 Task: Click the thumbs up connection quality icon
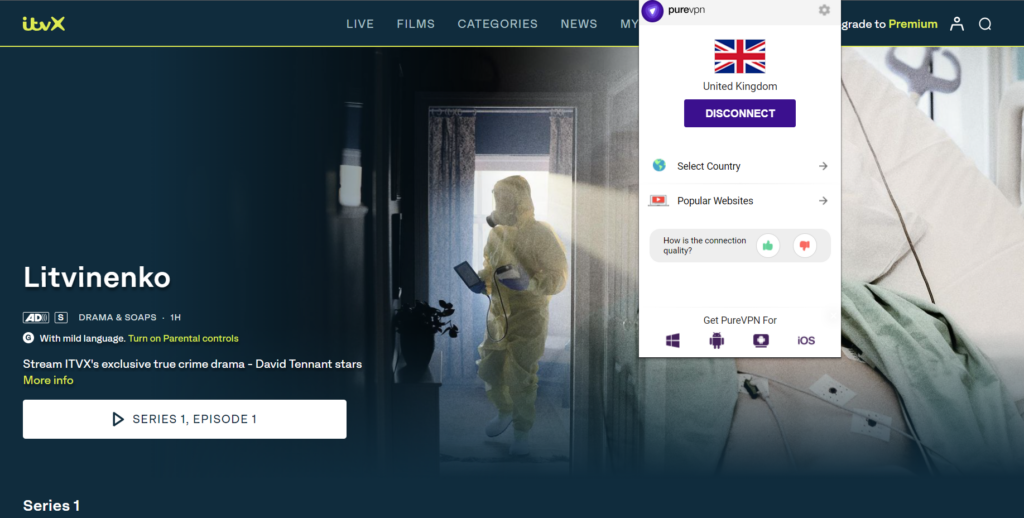(768, 245)
